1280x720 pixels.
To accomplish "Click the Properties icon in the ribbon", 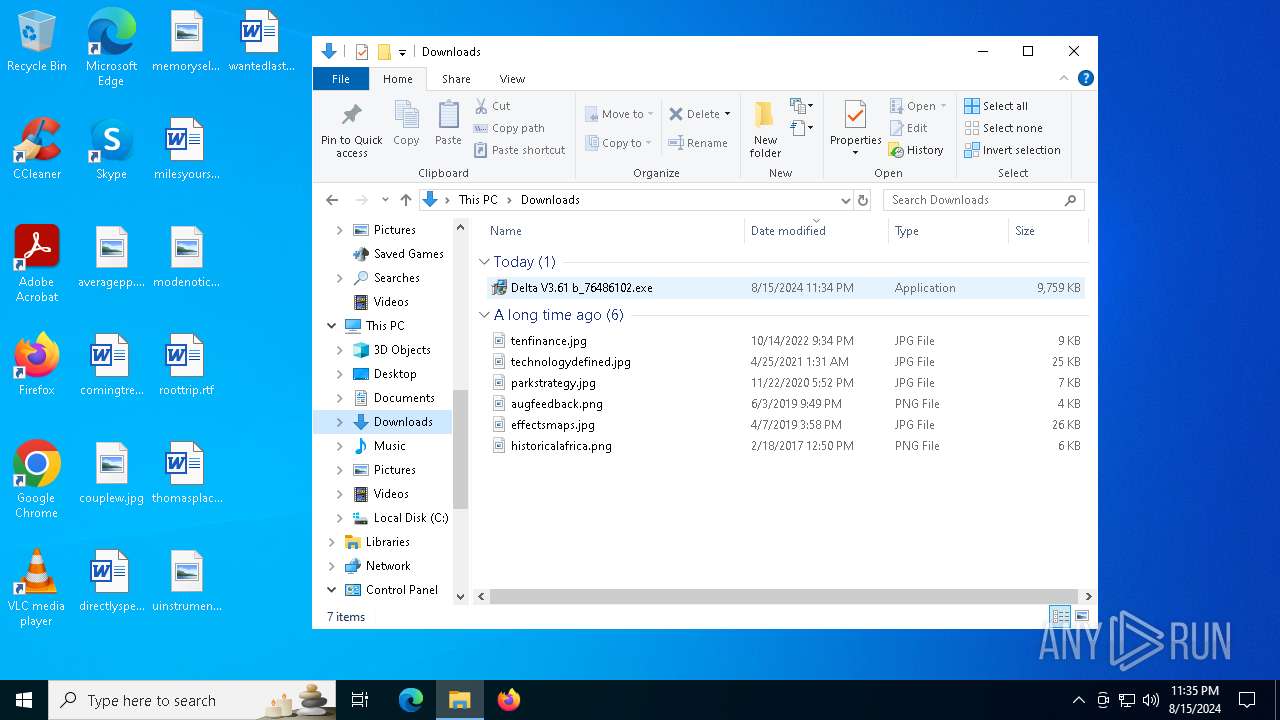I will tap(855, 115).
